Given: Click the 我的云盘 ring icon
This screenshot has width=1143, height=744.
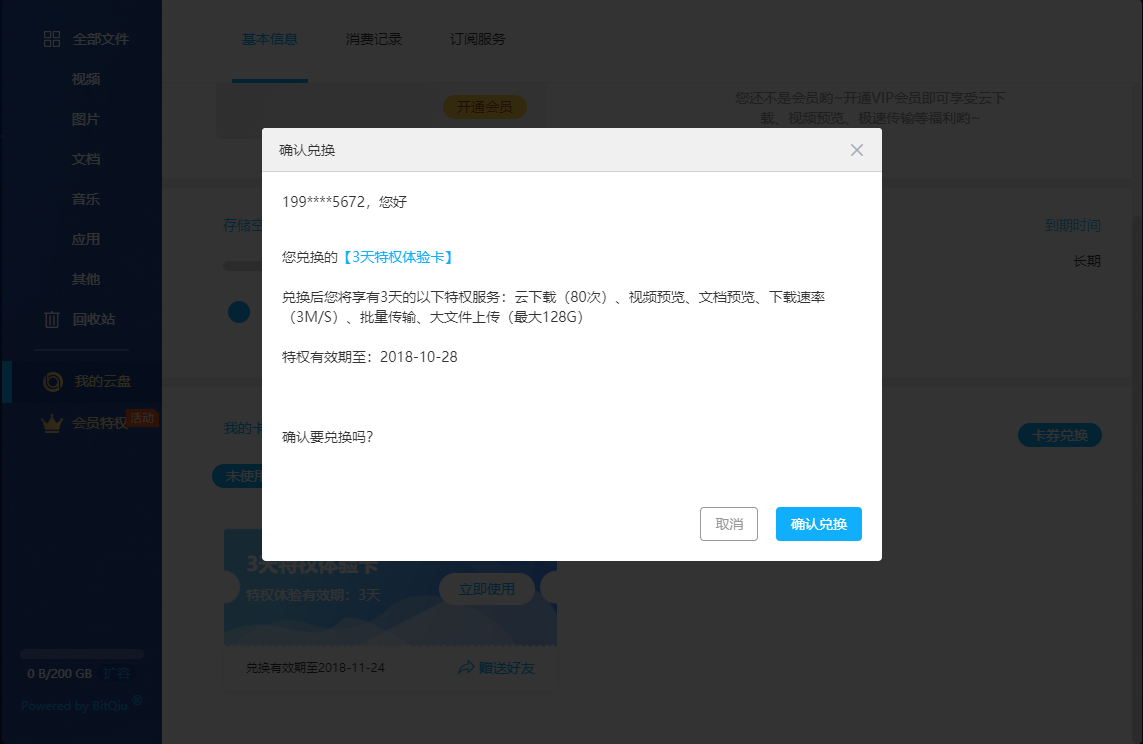Looking at the screenshot, I should 52,381.
